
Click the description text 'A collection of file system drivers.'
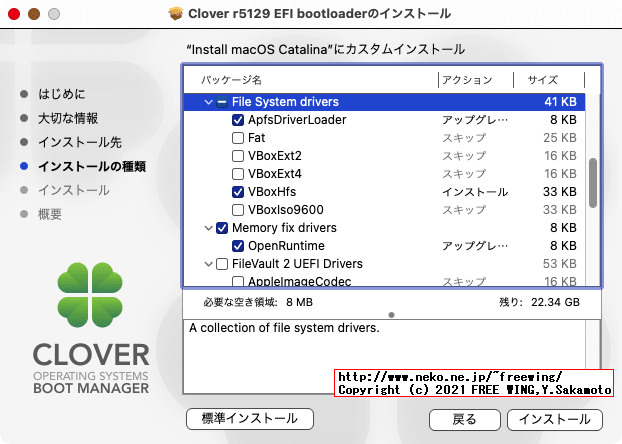(284, 328)
